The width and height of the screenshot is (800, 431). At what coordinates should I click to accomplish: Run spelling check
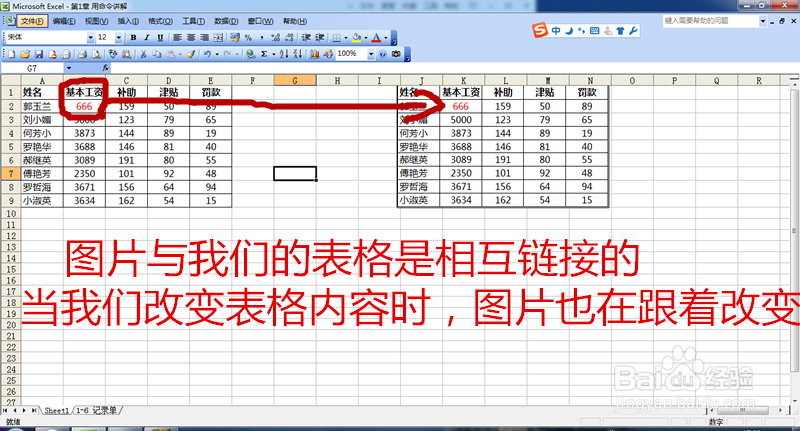113,54
